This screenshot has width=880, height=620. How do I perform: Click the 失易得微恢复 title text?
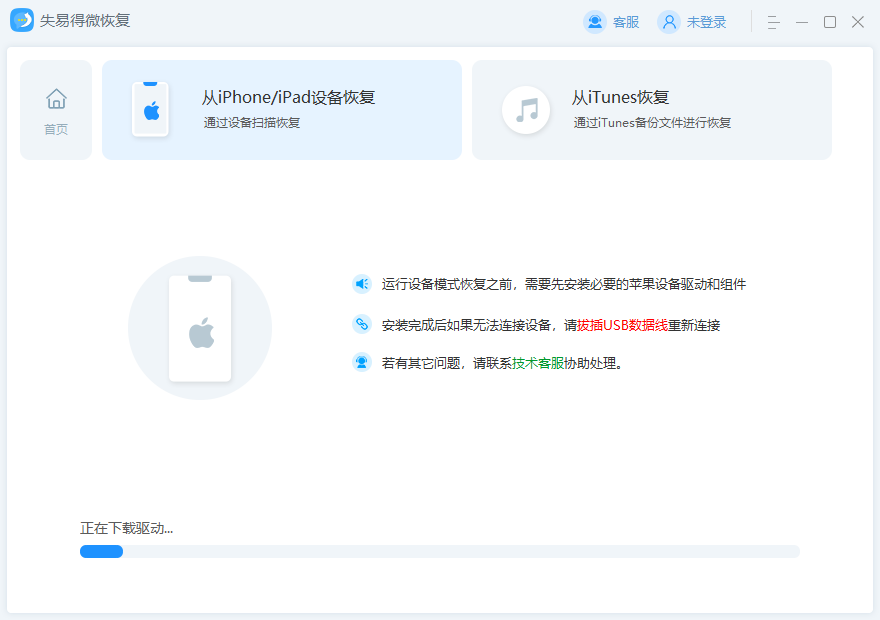click(85, 20)
